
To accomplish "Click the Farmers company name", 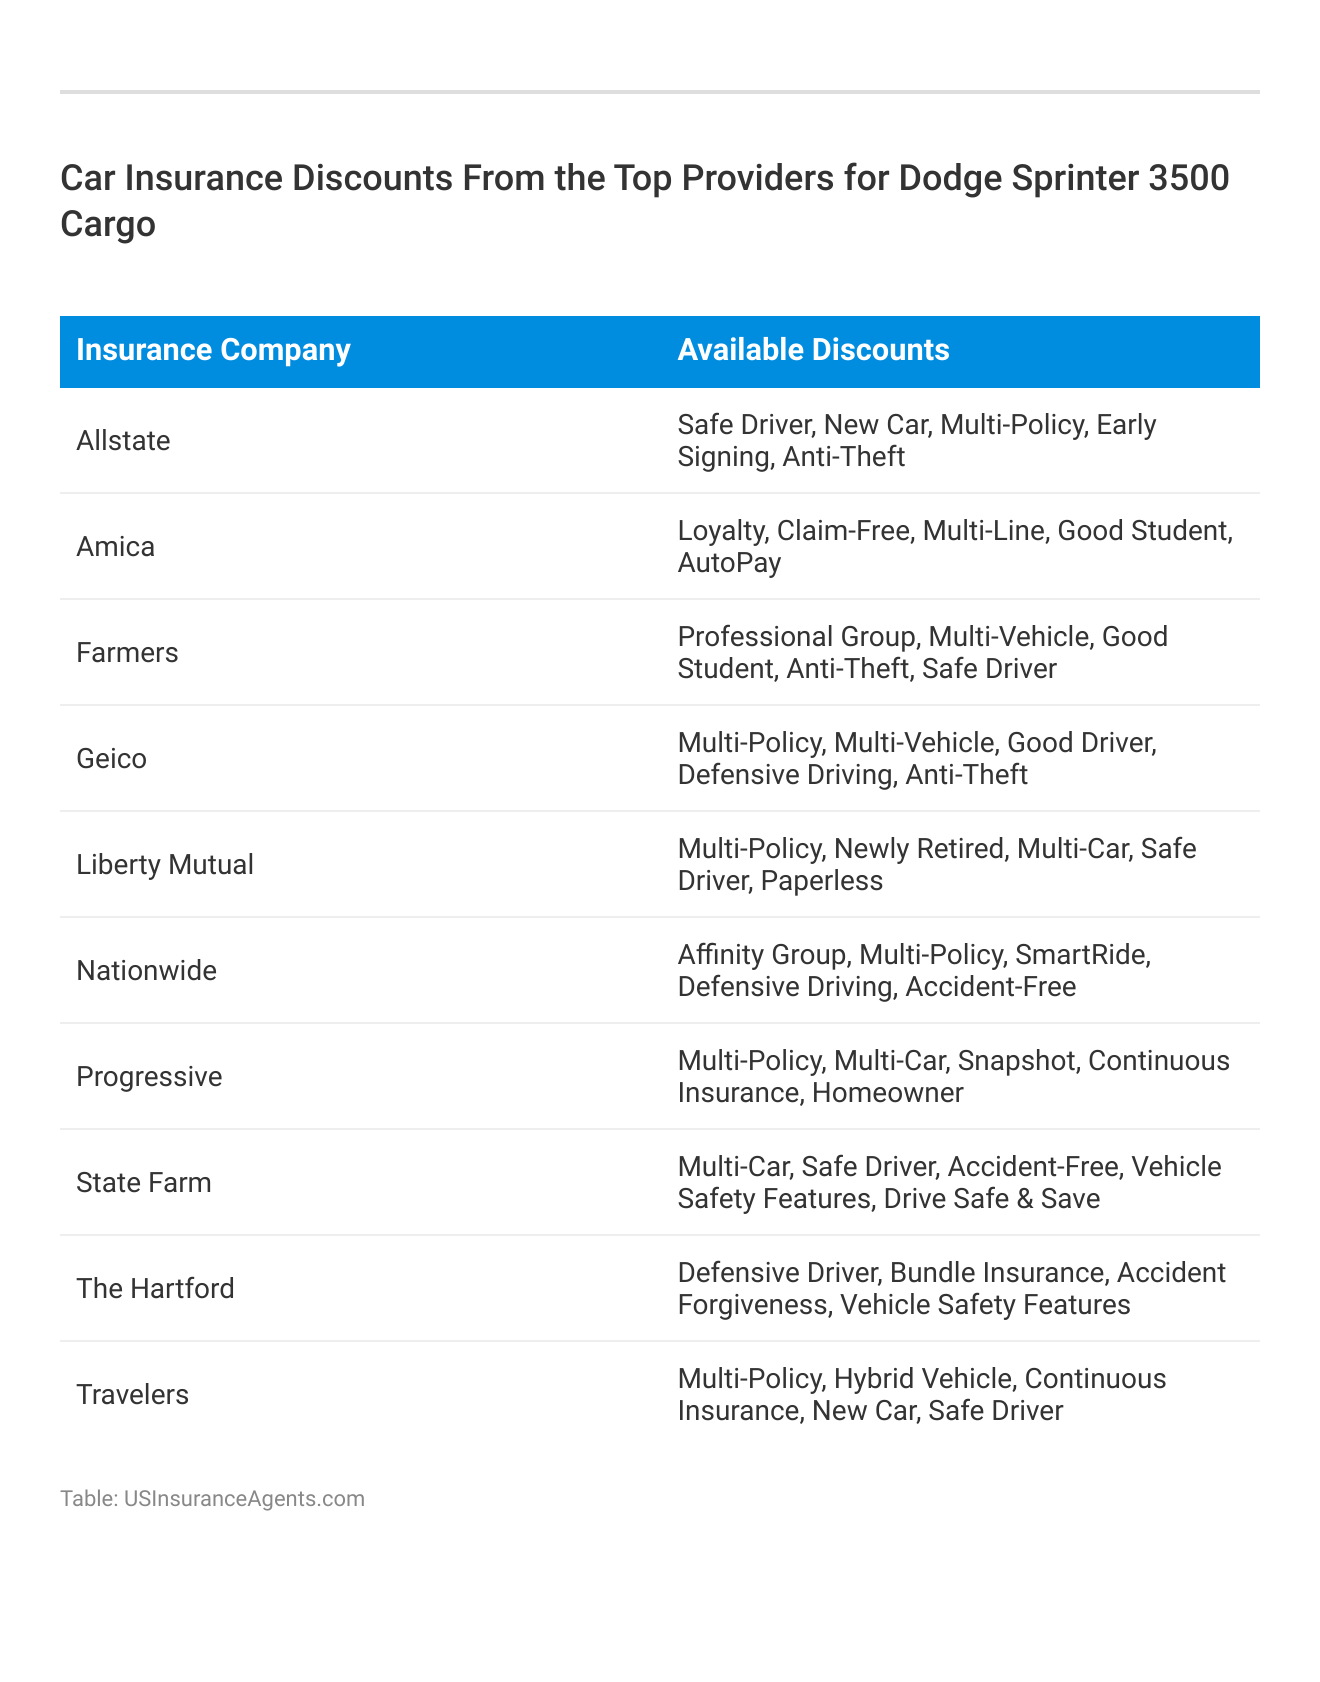I will (x=127, y=653).
